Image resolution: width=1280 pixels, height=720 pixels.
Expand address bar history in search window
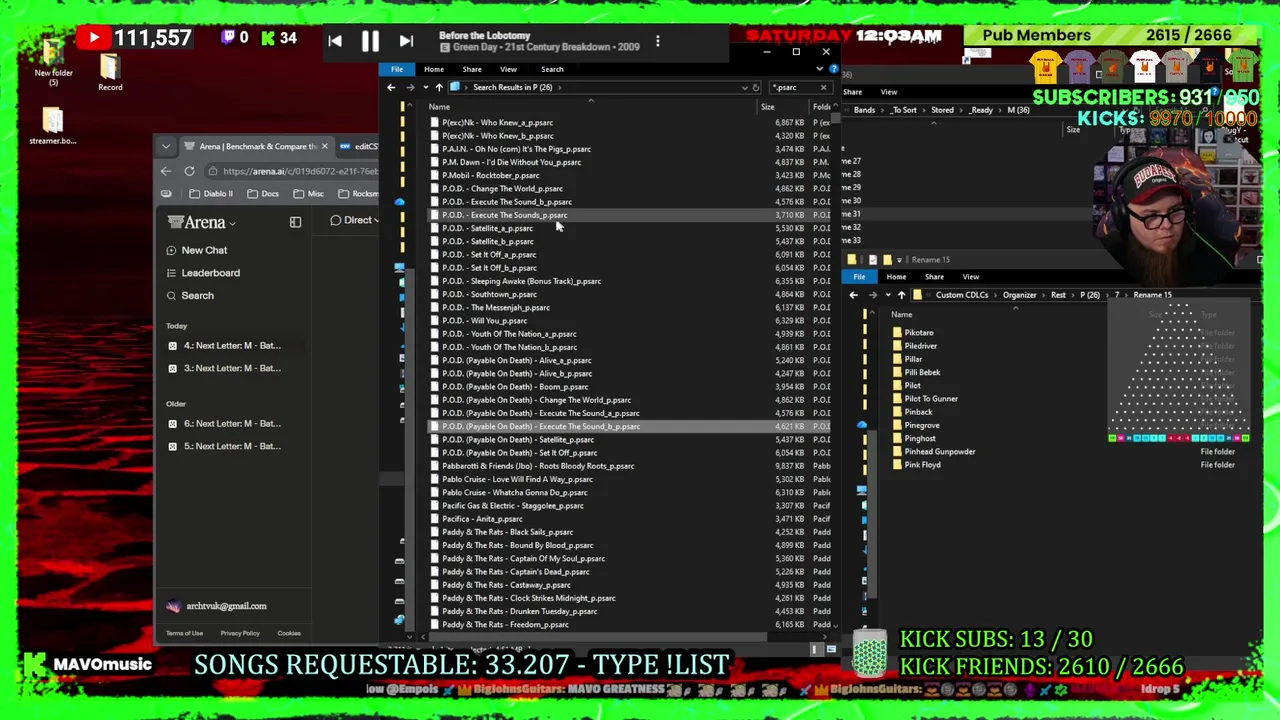pos(743,88)
